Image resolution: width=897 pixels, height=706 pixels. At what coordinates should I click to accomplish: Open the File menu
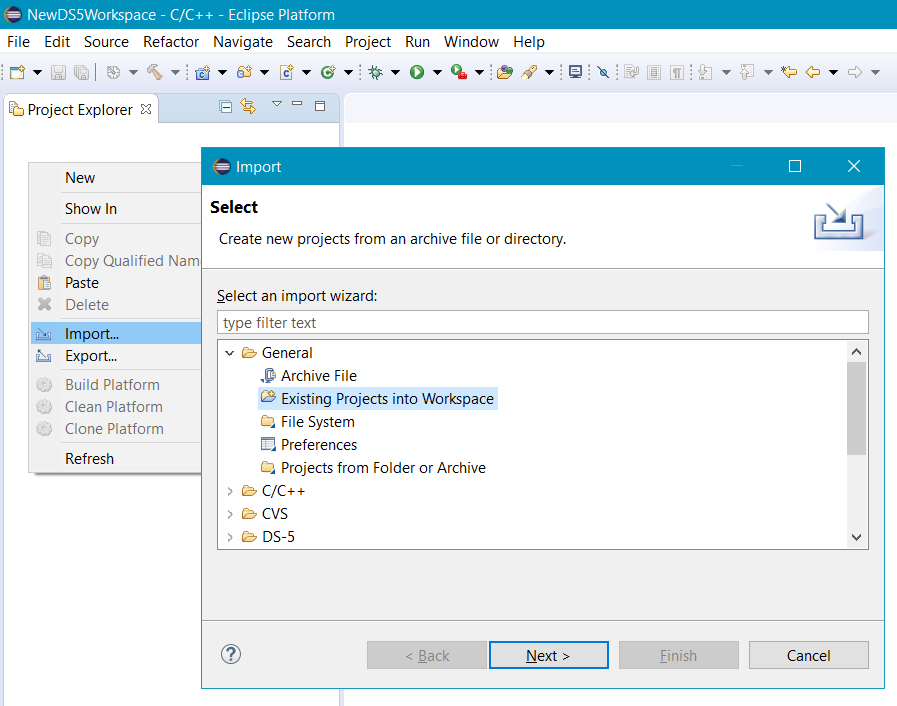coord(18,42)
